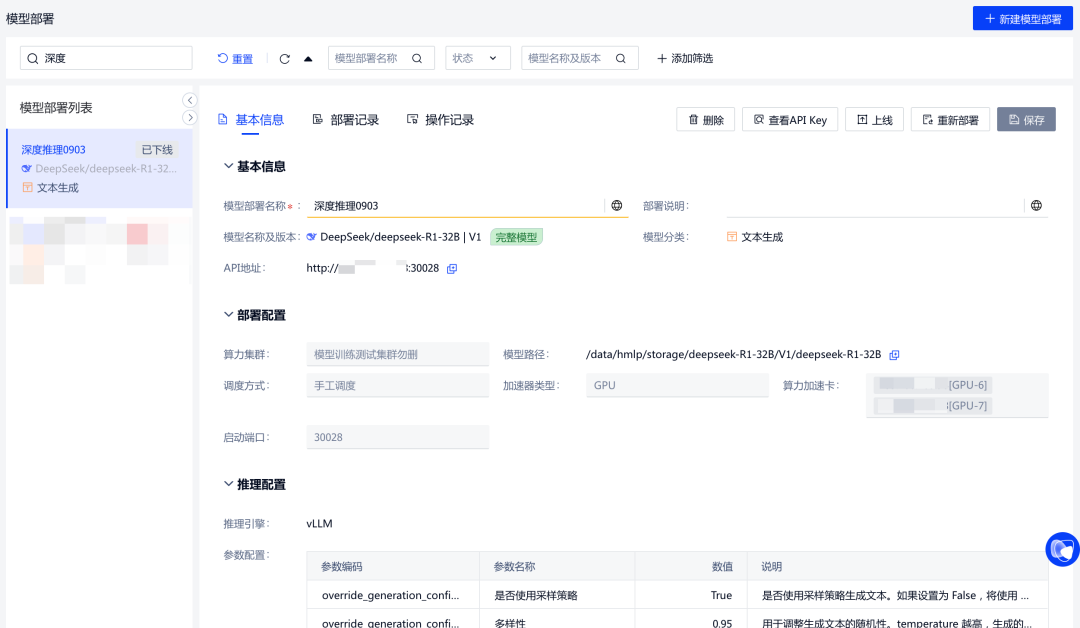1080x628 pixels.
Task: Click the refresh icon in the filter bar
Action: click(x=285, y=59)
